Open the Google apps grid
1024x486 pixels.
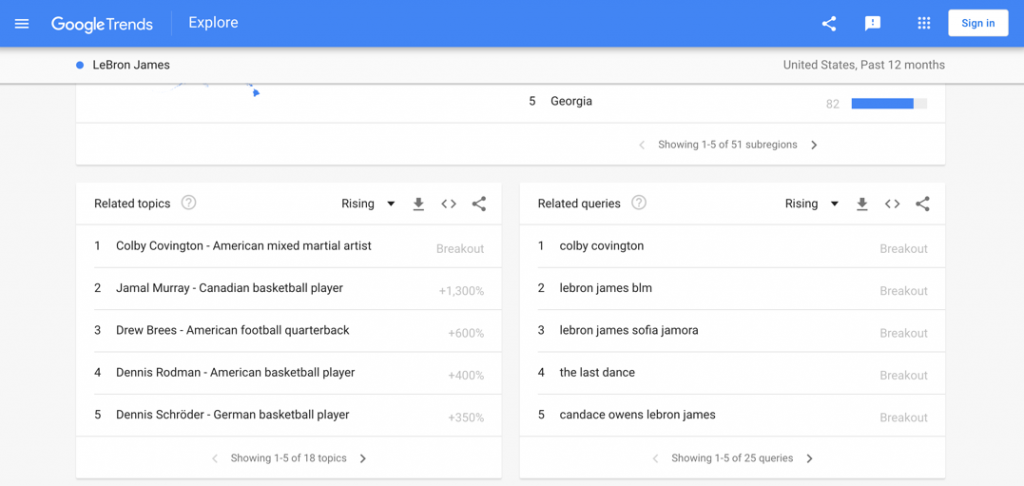point(923,24)
